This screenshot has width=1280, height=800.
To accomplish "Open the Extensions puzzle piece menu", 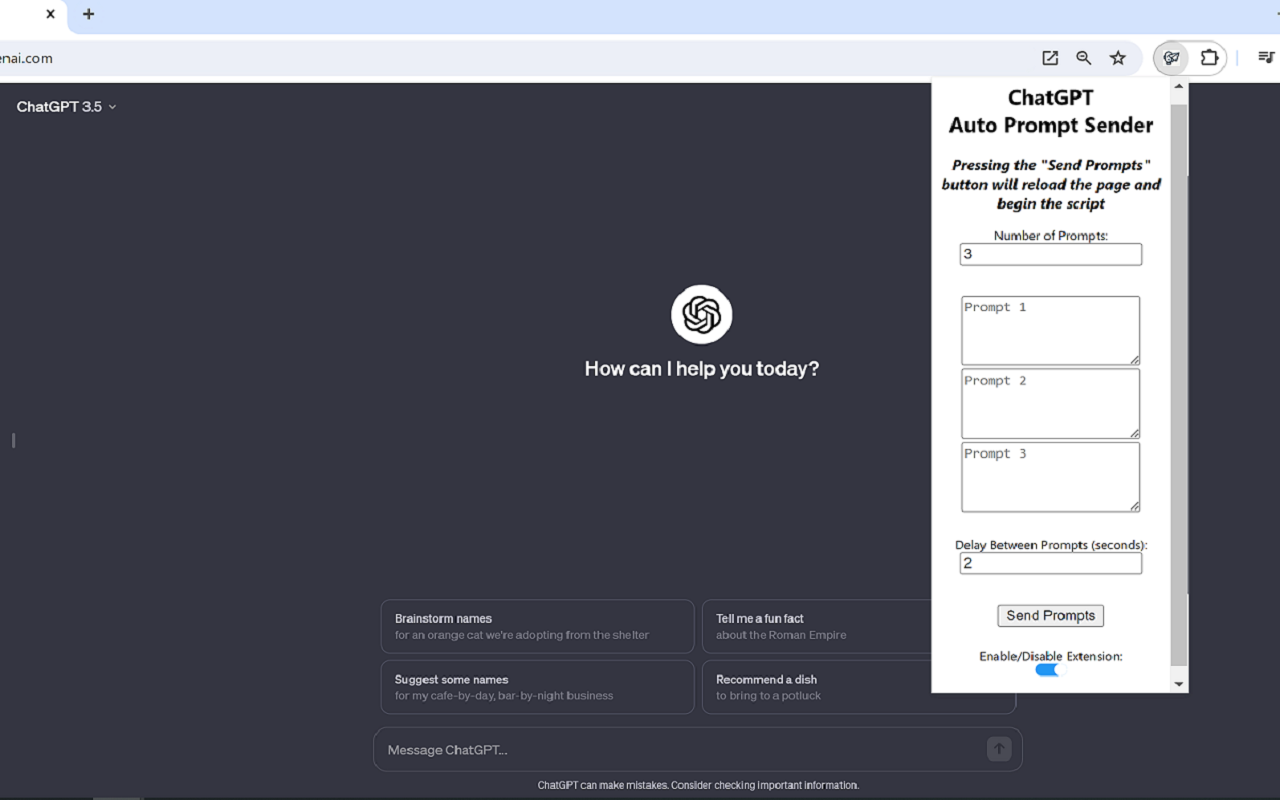I will 1209,58.
